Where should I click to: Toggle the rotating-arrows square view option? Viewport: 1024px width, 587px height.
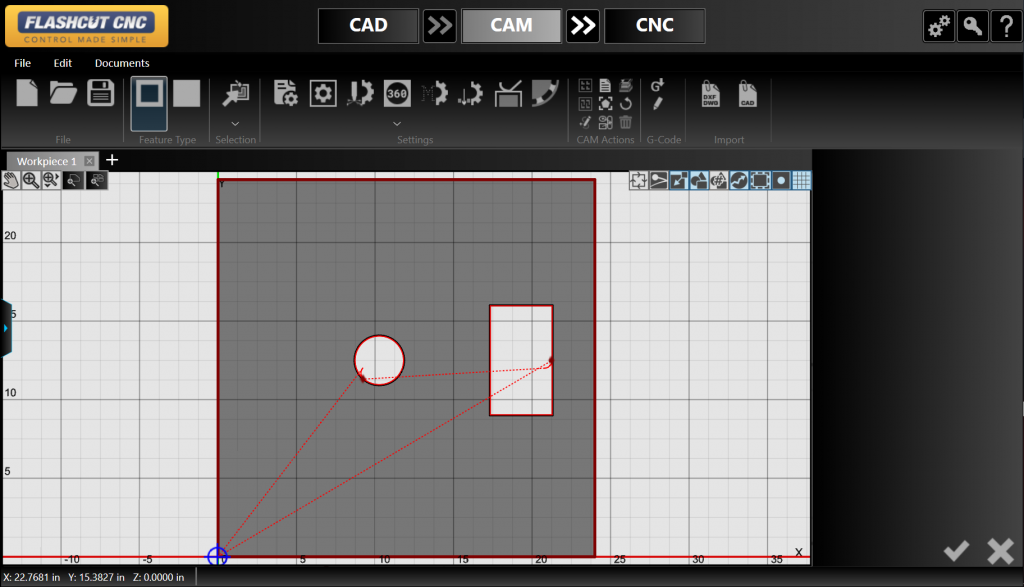[638, 180]
